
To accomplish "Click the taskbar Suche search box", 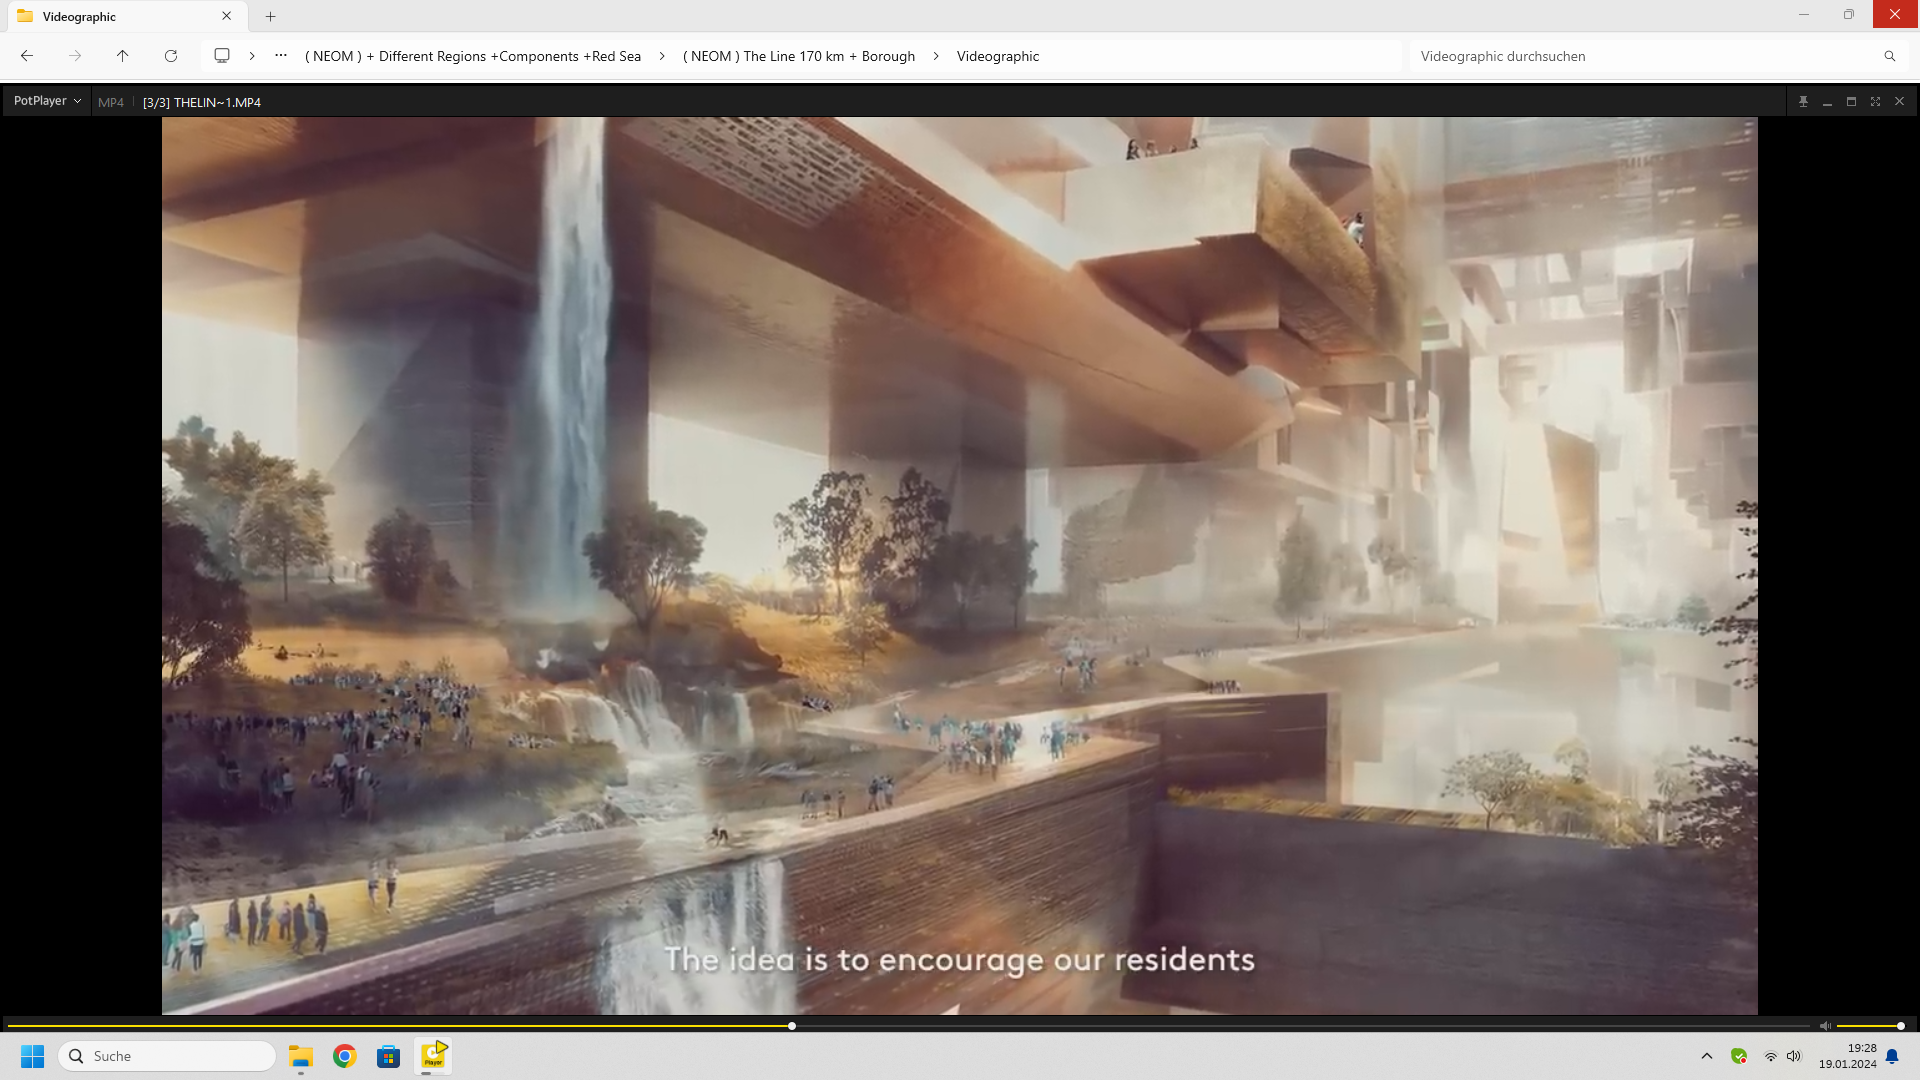I will 167,1056.
